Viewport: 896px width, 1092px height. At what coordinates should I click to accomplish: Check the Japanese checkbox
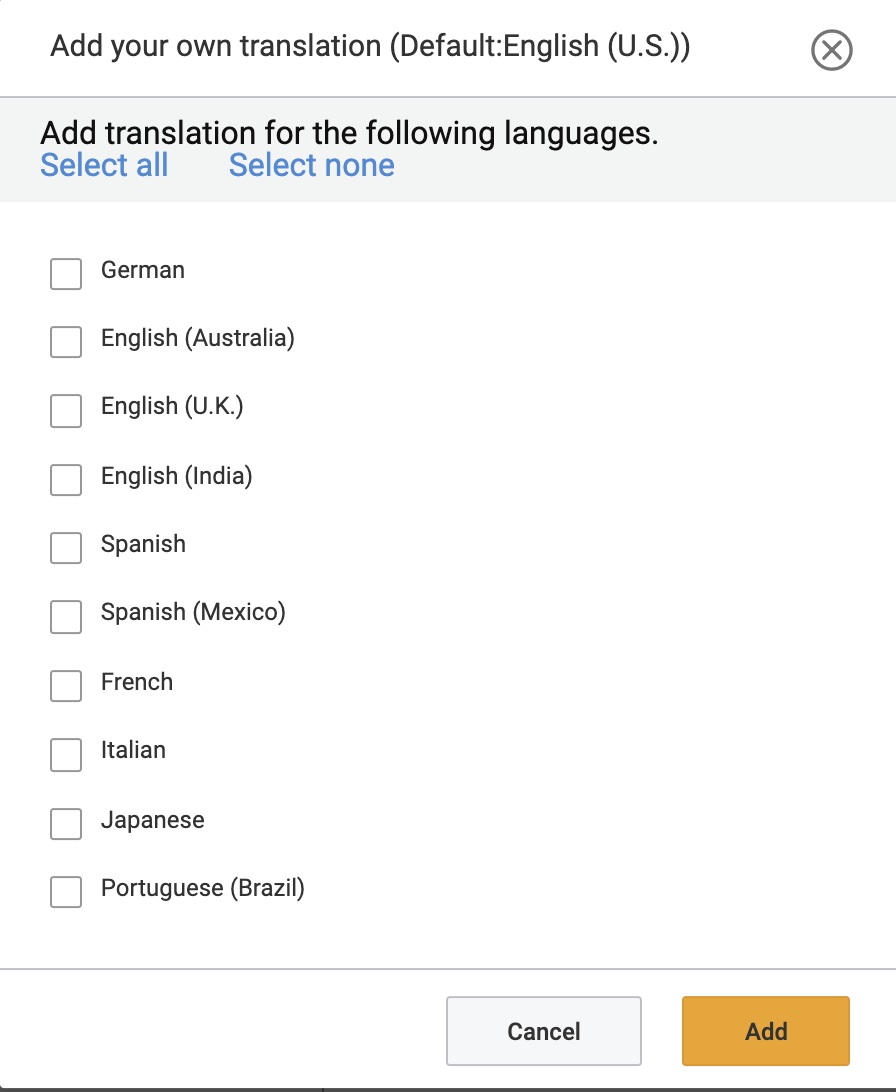tap(66, 824)
